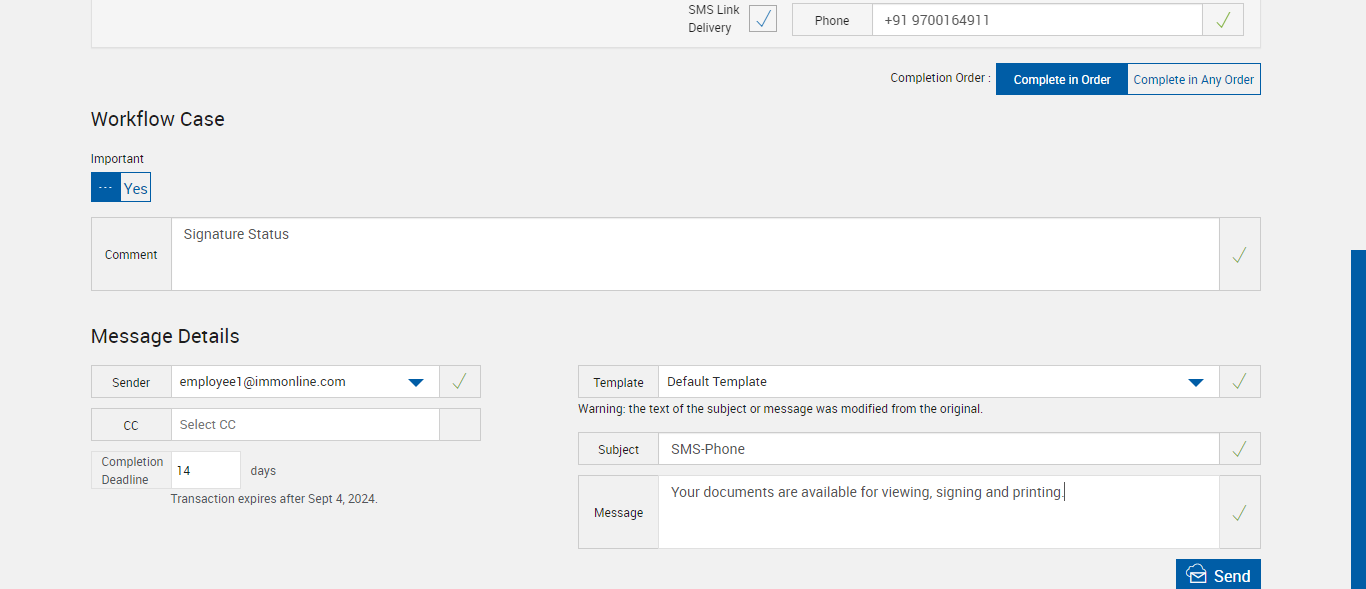This screenshot has width=1366, height=589.
Task: Click the envelope icon on Send button
Action: tap(1196, 575)
